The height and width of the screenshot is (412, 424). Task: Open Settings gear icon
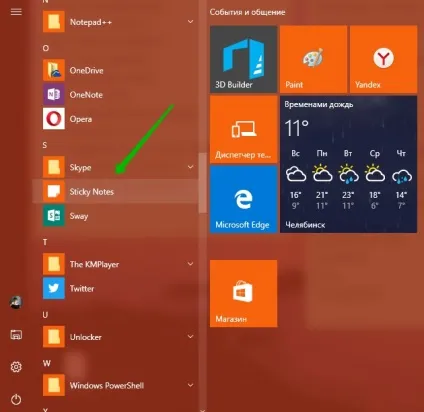[16, 367]
